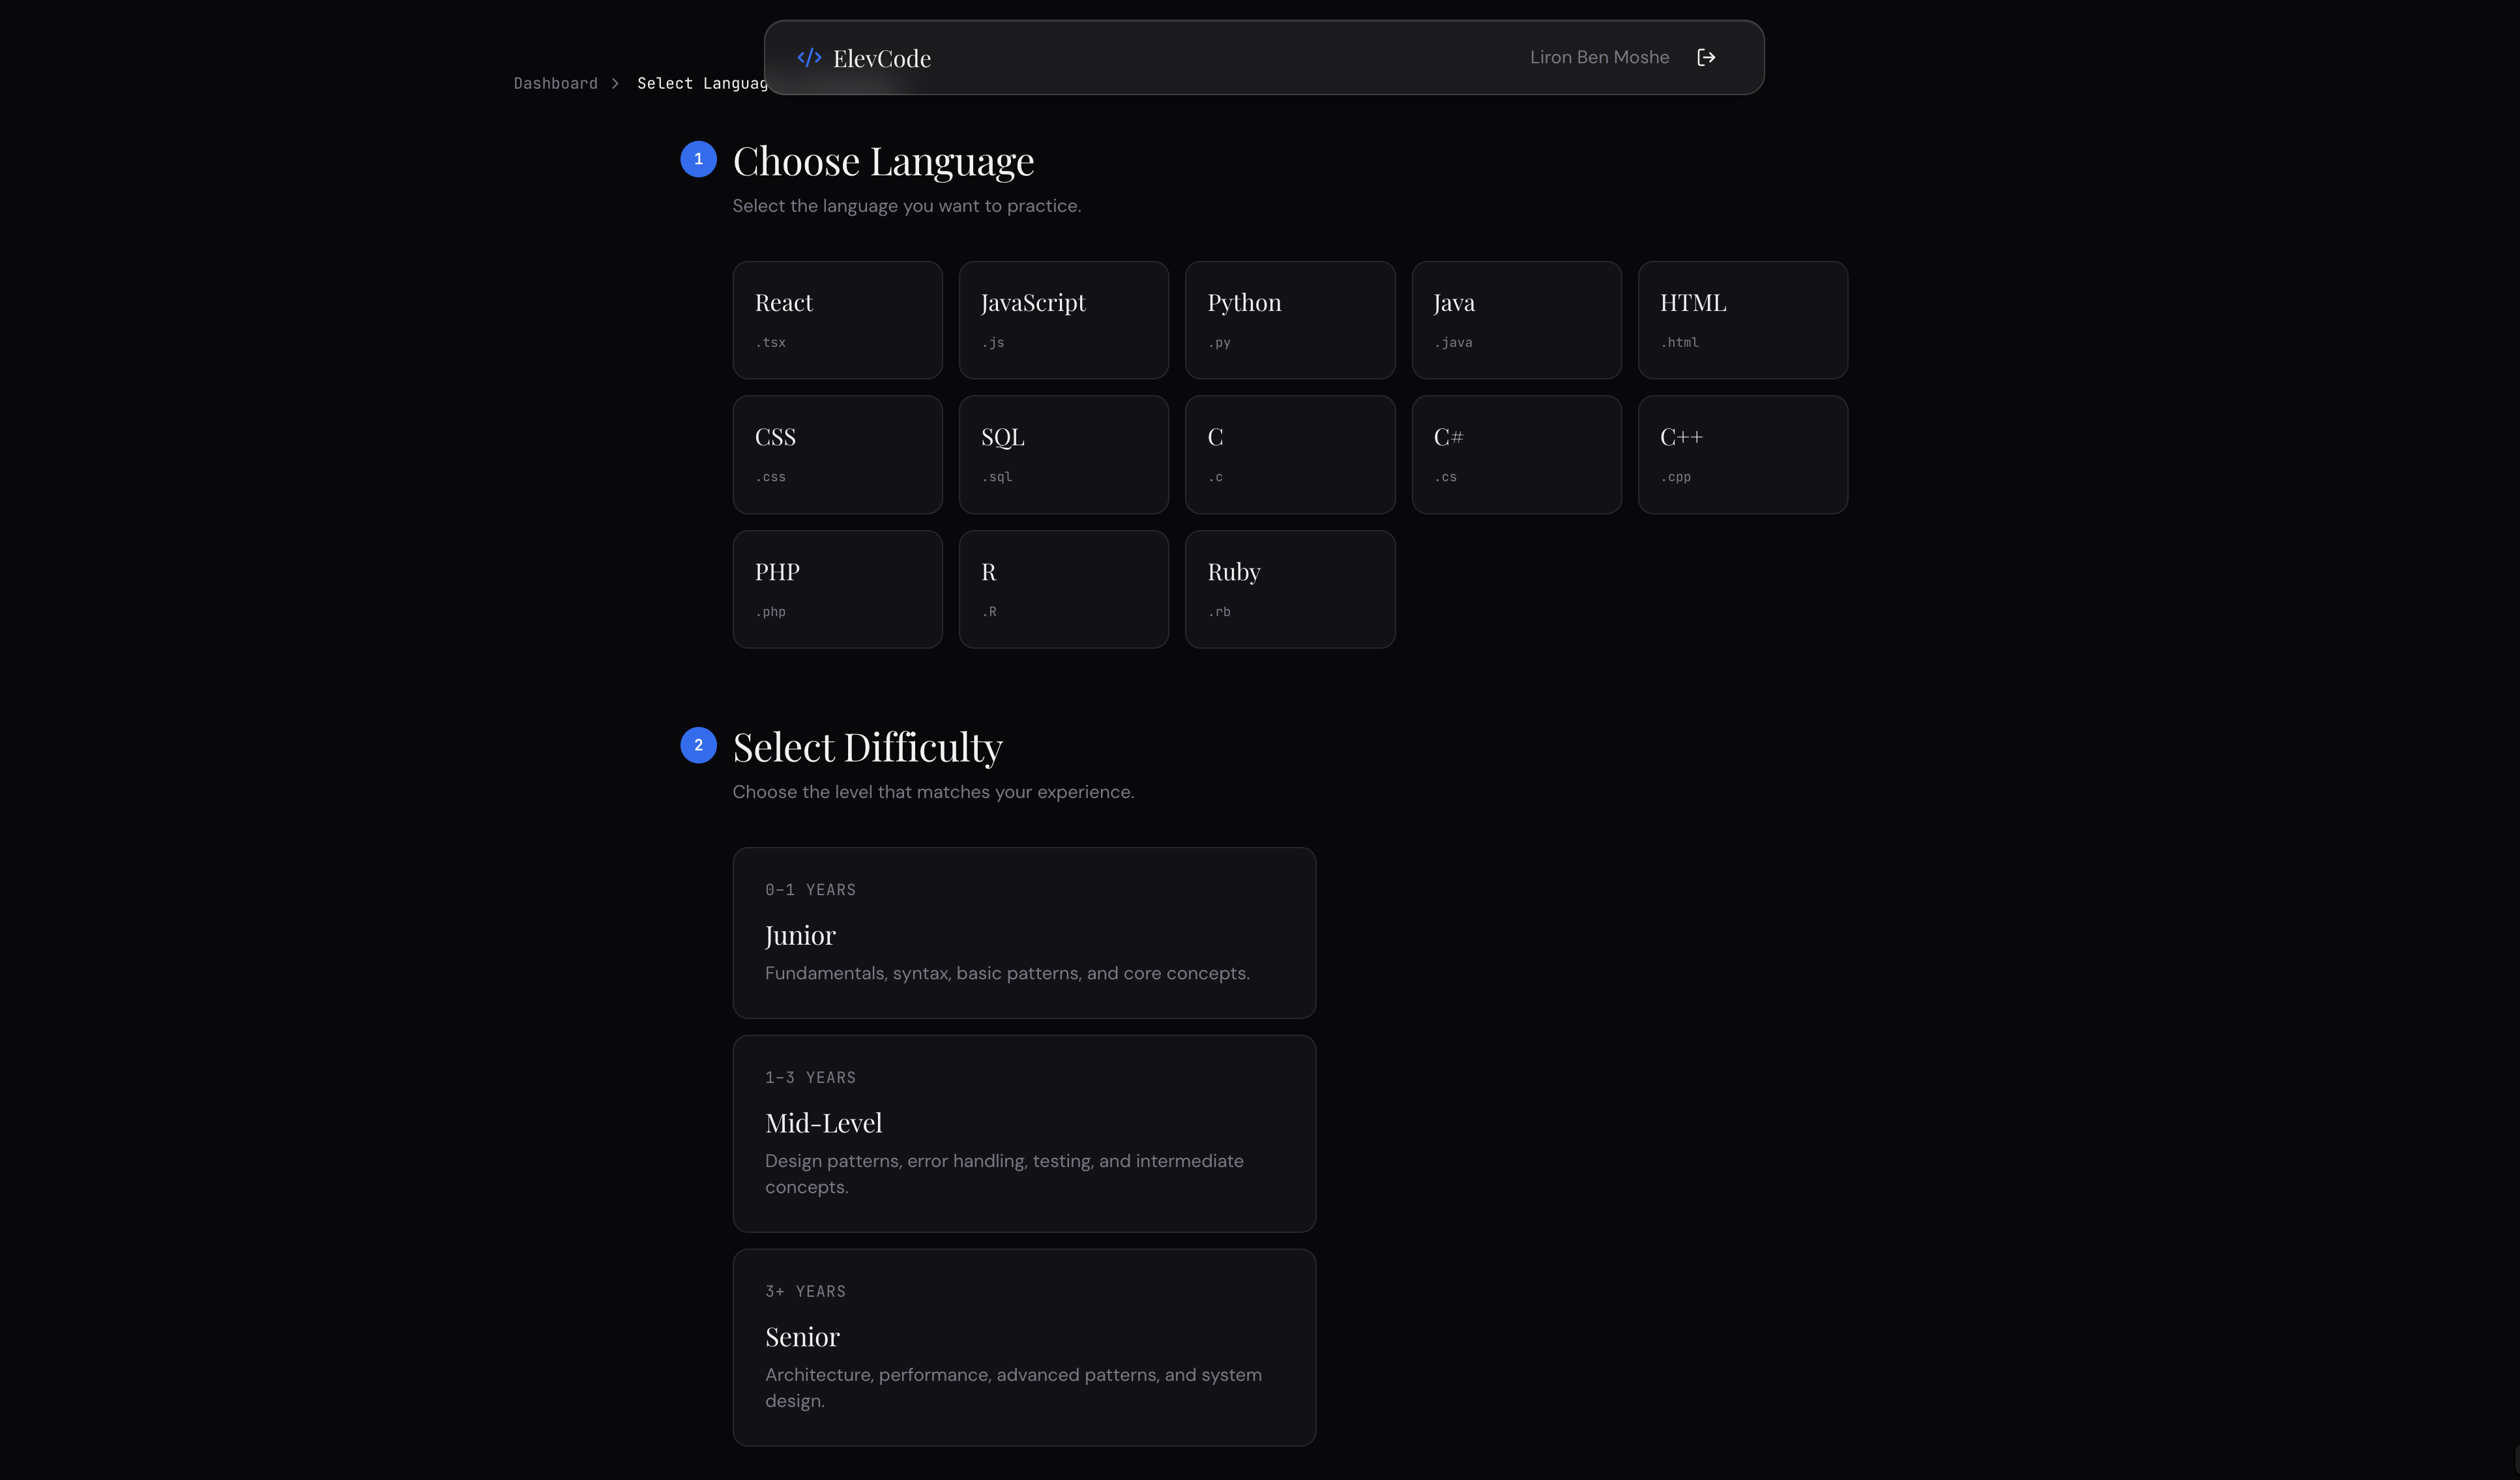Select the Python language card
Screen dimensions: 2520x1480
coord(1290,319)
